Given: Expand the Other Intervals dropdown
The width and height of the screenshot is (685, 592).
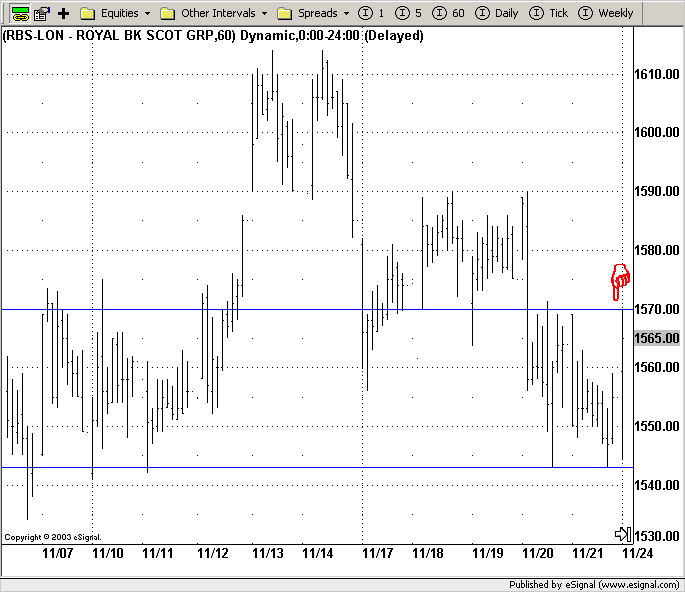Looking at the screenshot, I should point(214,14).
